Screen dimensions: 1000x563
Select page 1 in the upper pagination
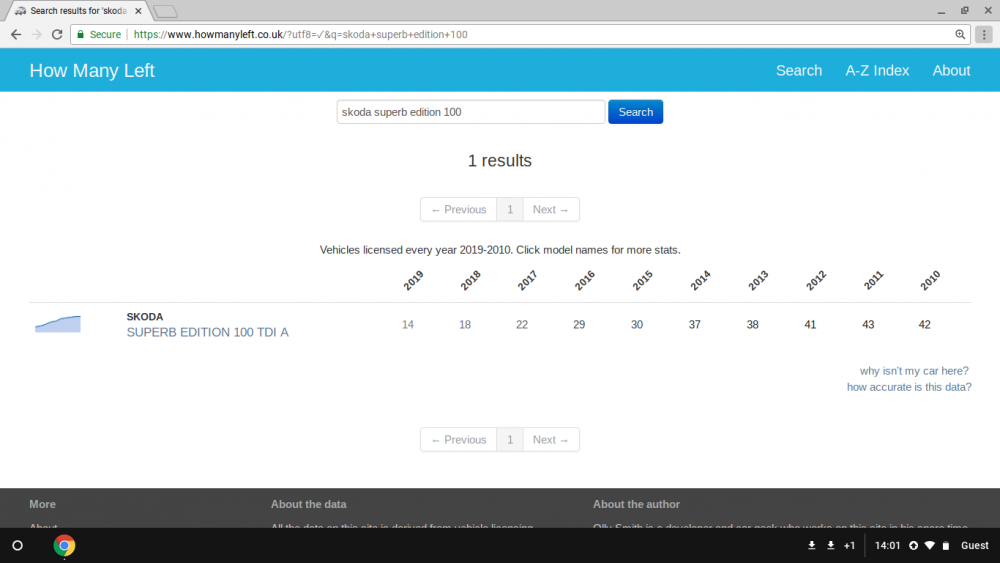pos(510,210)
